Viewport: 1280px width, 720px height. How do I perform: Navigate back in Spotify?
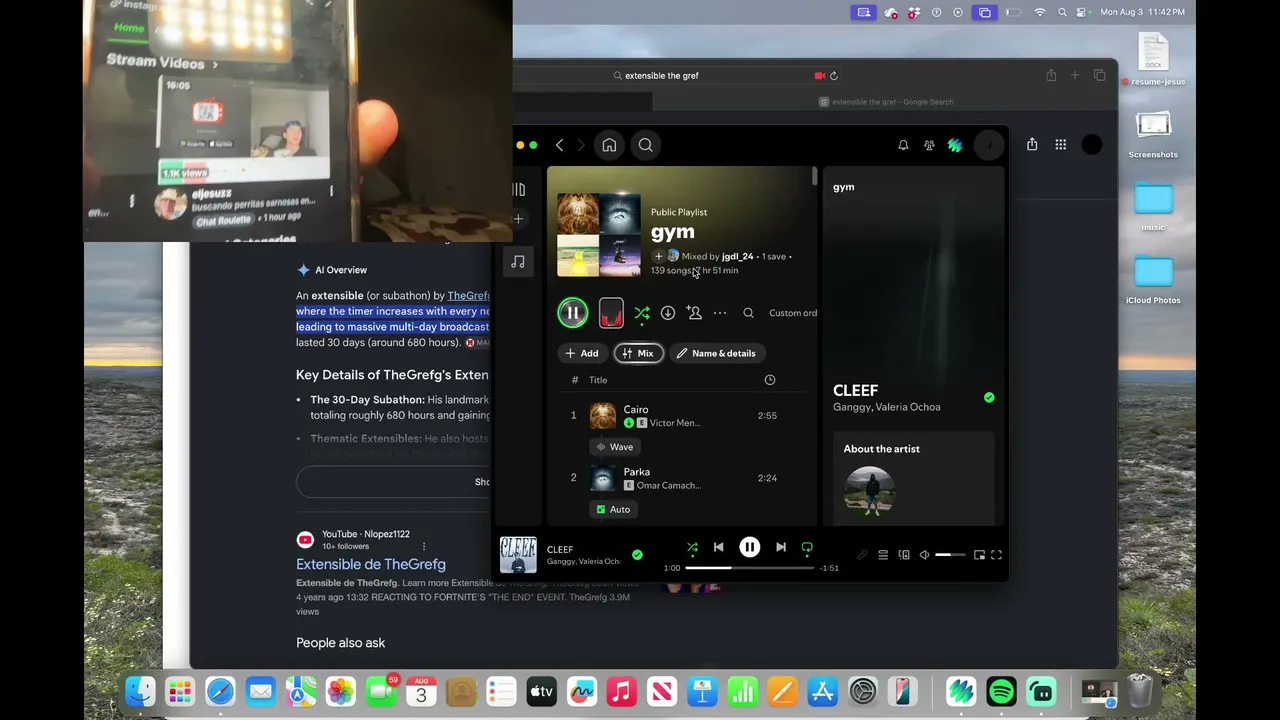560,145
